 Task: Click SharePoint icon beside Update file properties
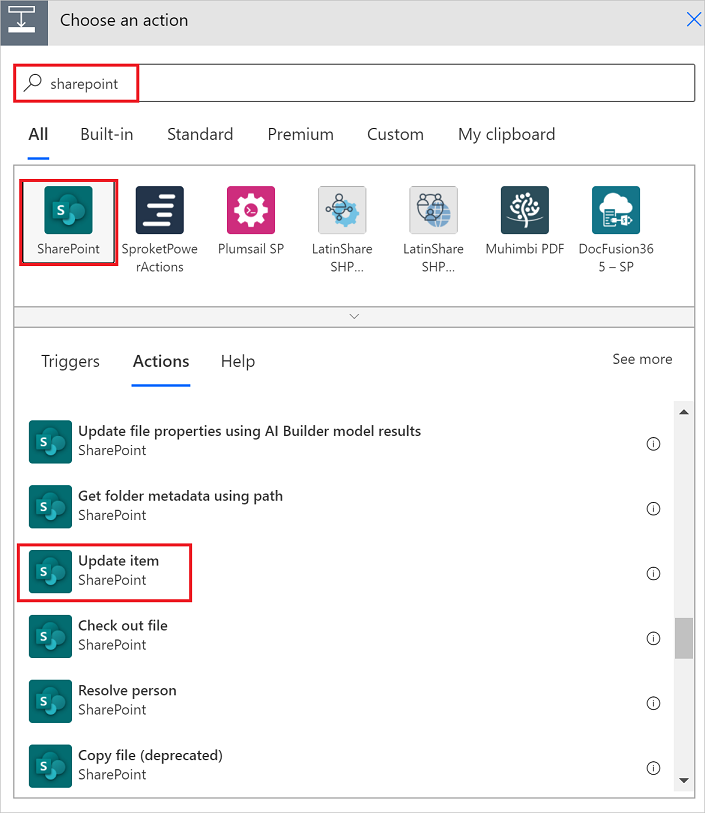click(x=50, y=442)
